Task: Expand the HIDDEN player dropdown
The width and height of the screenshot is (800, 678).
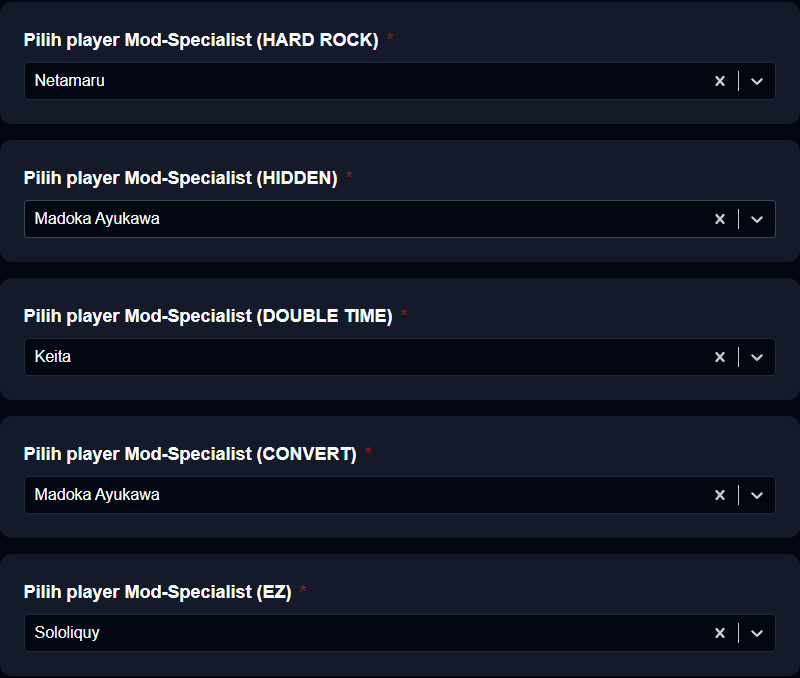Action: coord(757,219)
